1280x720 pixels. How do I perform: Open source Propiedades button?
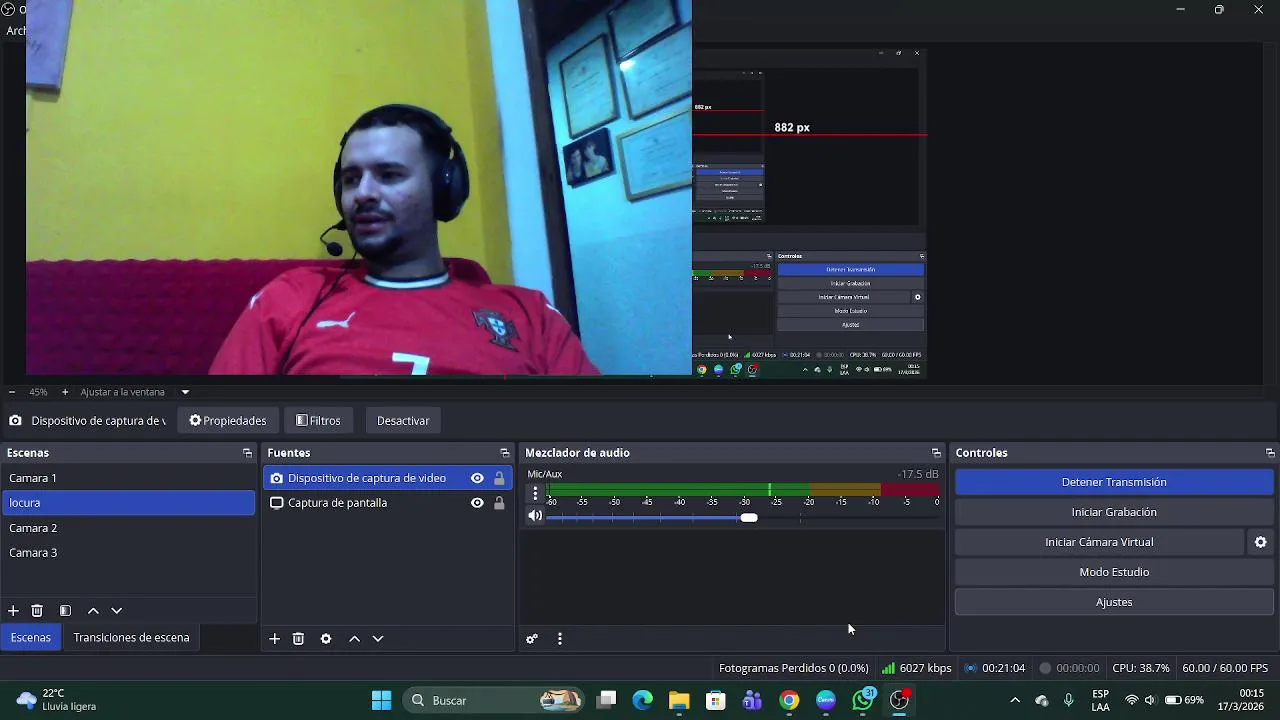coord(228,421)
